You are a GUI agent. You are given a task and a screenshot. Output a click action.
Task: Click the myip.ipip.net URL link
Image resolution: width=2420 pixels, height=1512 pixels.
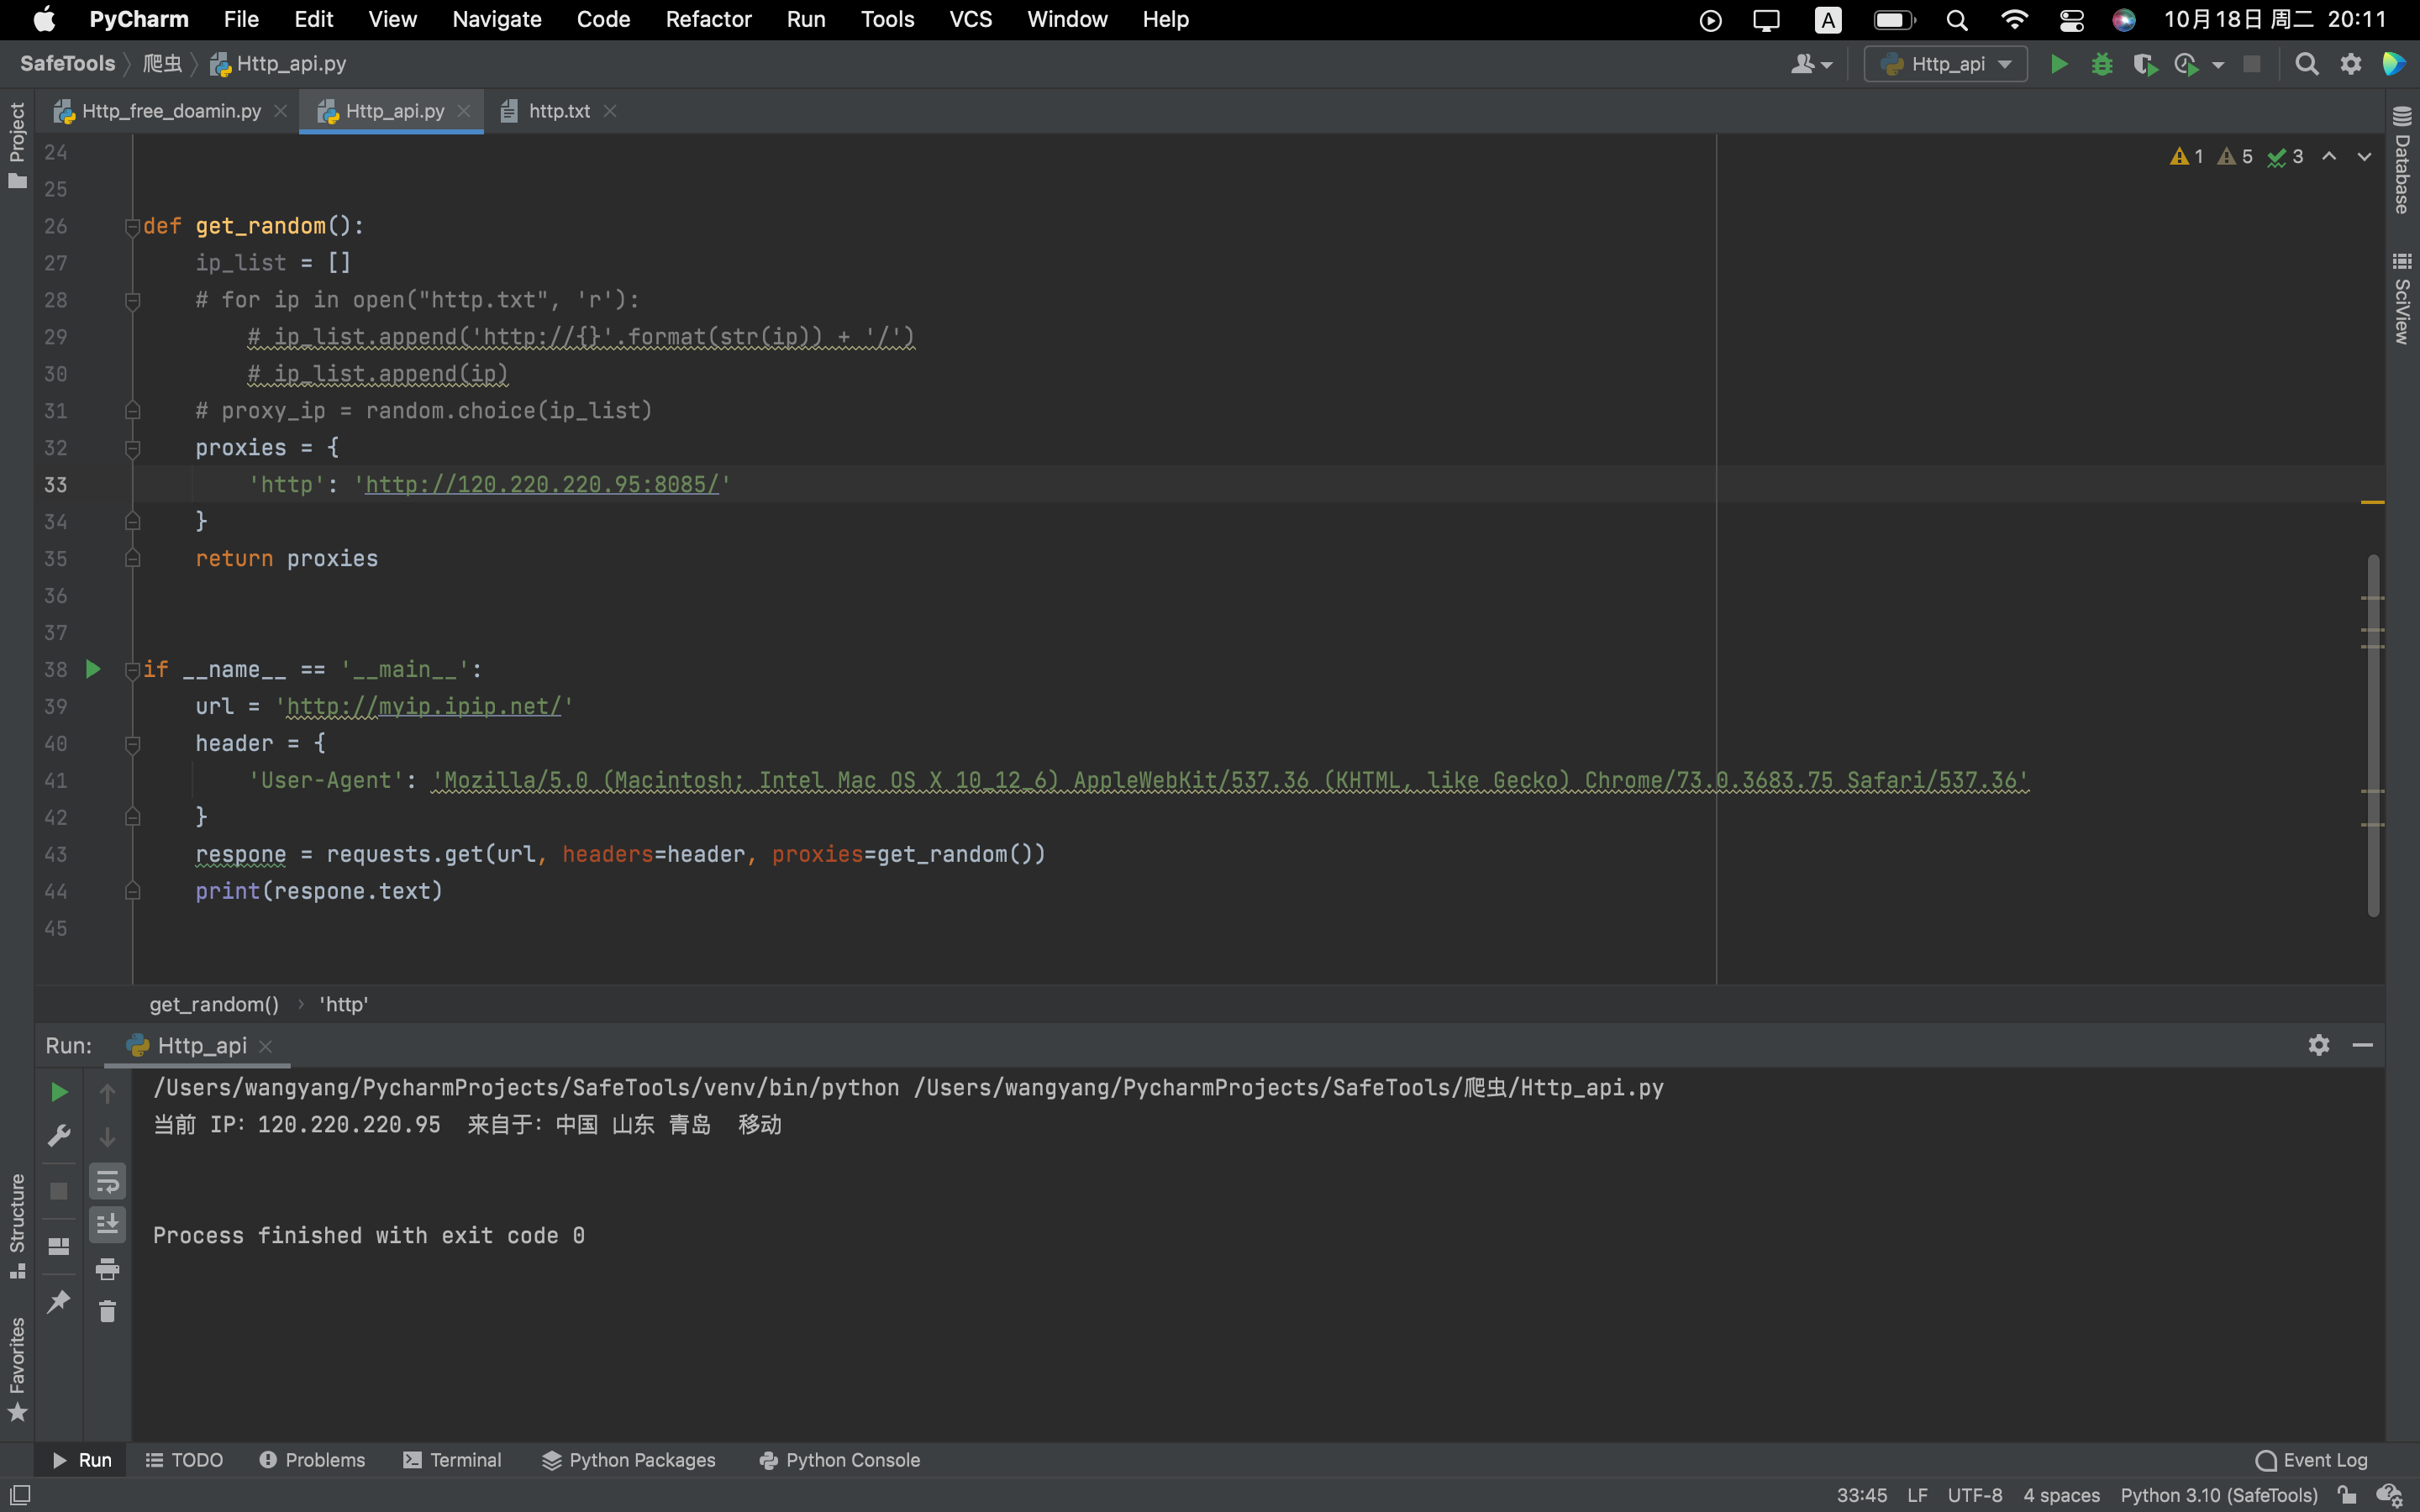[423, 707]
